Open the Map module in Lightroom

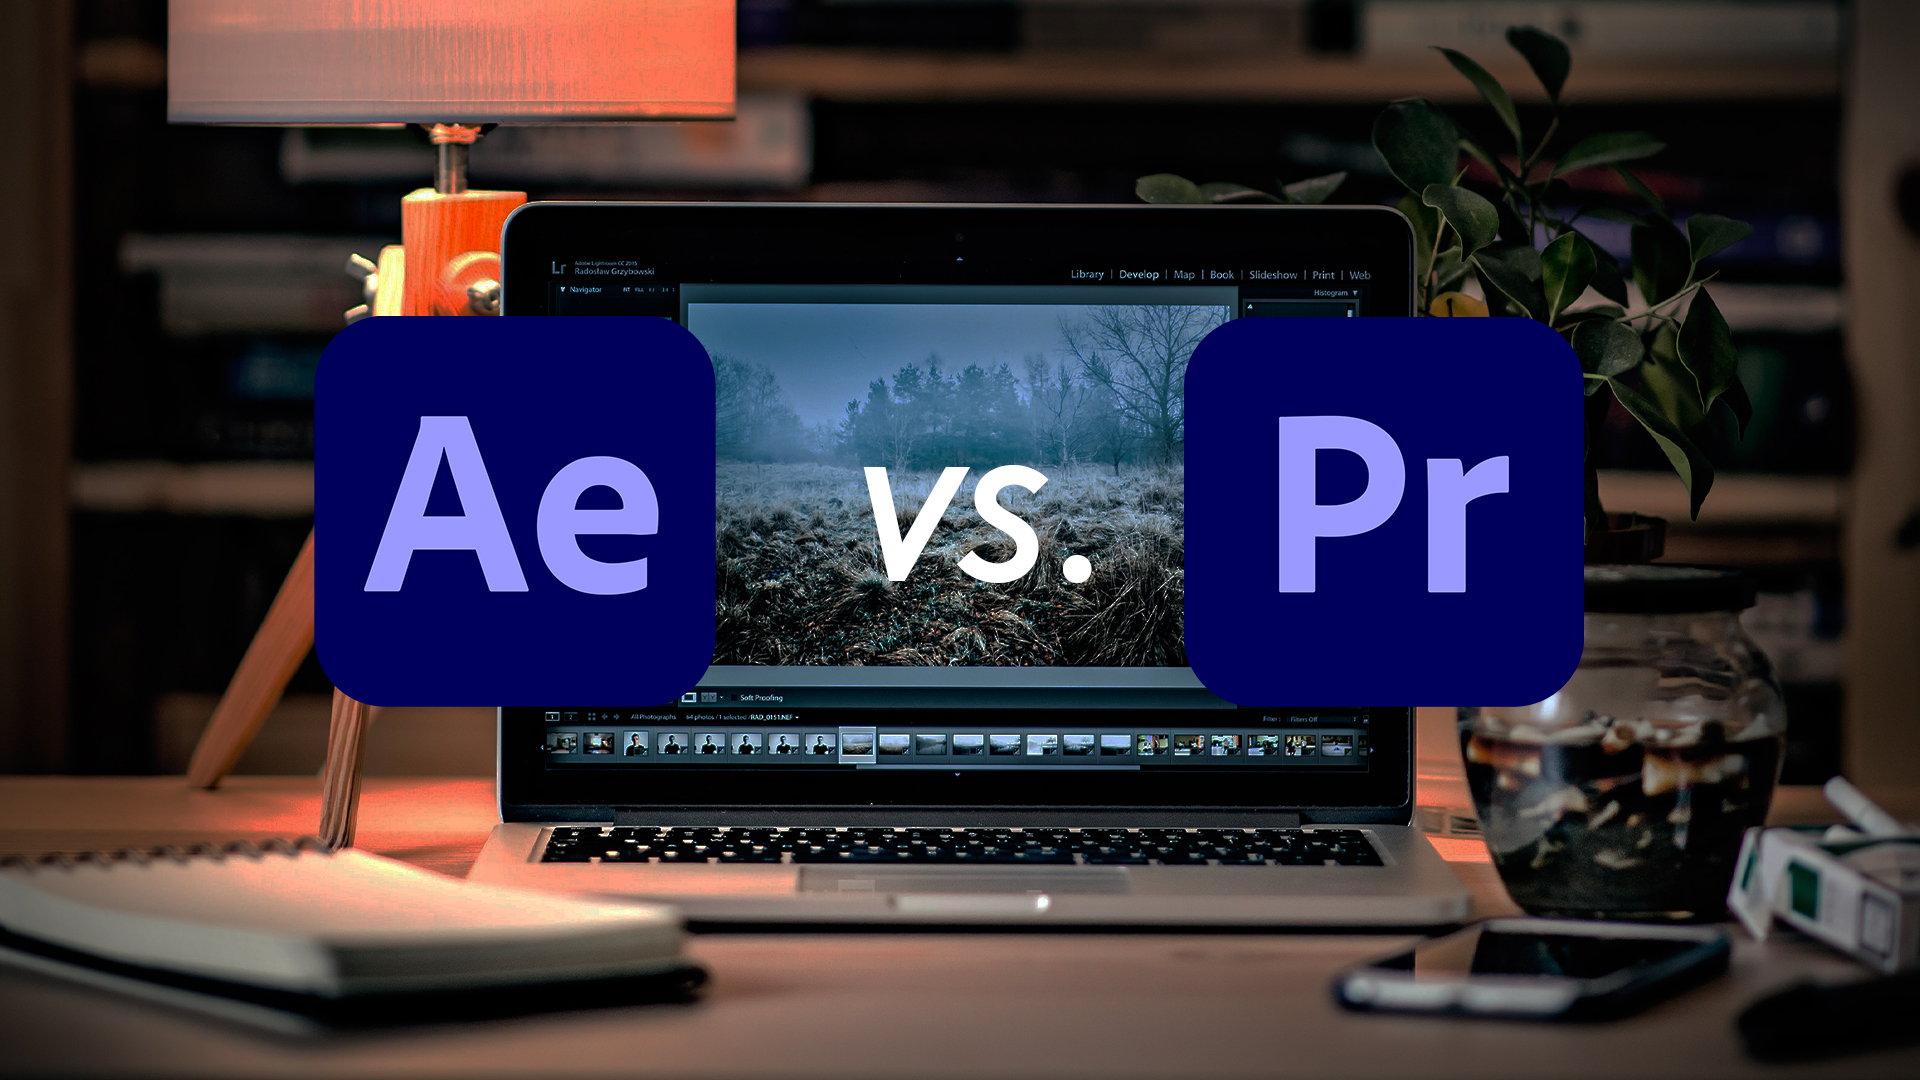[1185, 274]
